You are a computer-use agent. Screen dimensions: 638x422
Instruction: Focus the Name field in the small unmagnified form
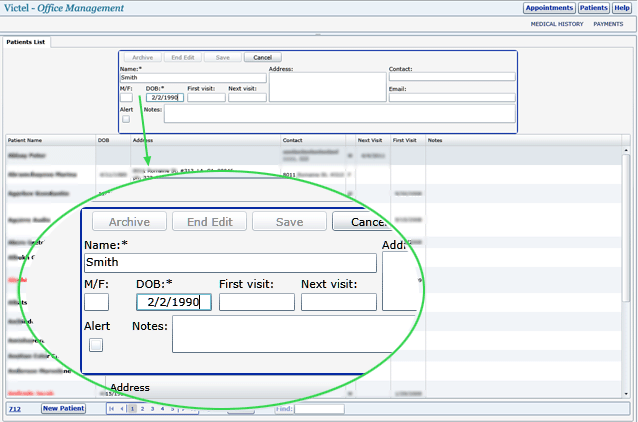point(193,78)
